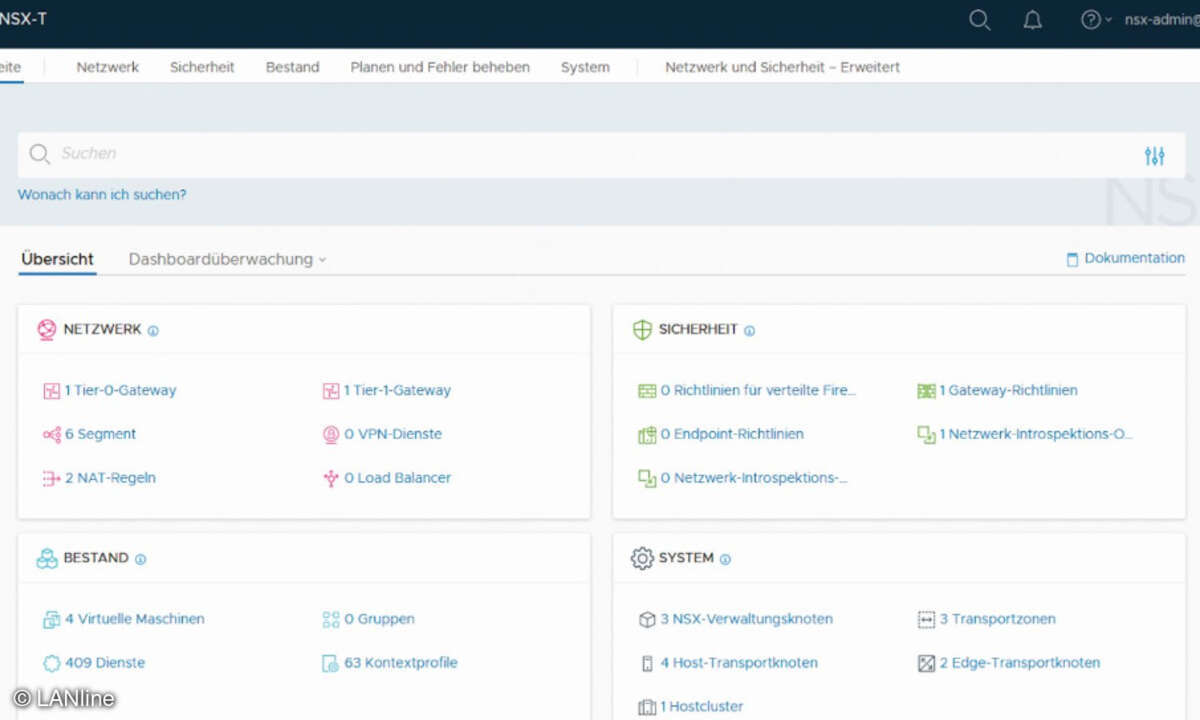The height and width of the screenshot is (720, 1200).
Task: Show info tooltip next to SYSTEM
Action: pyautogui.click(x=725, y=559)
